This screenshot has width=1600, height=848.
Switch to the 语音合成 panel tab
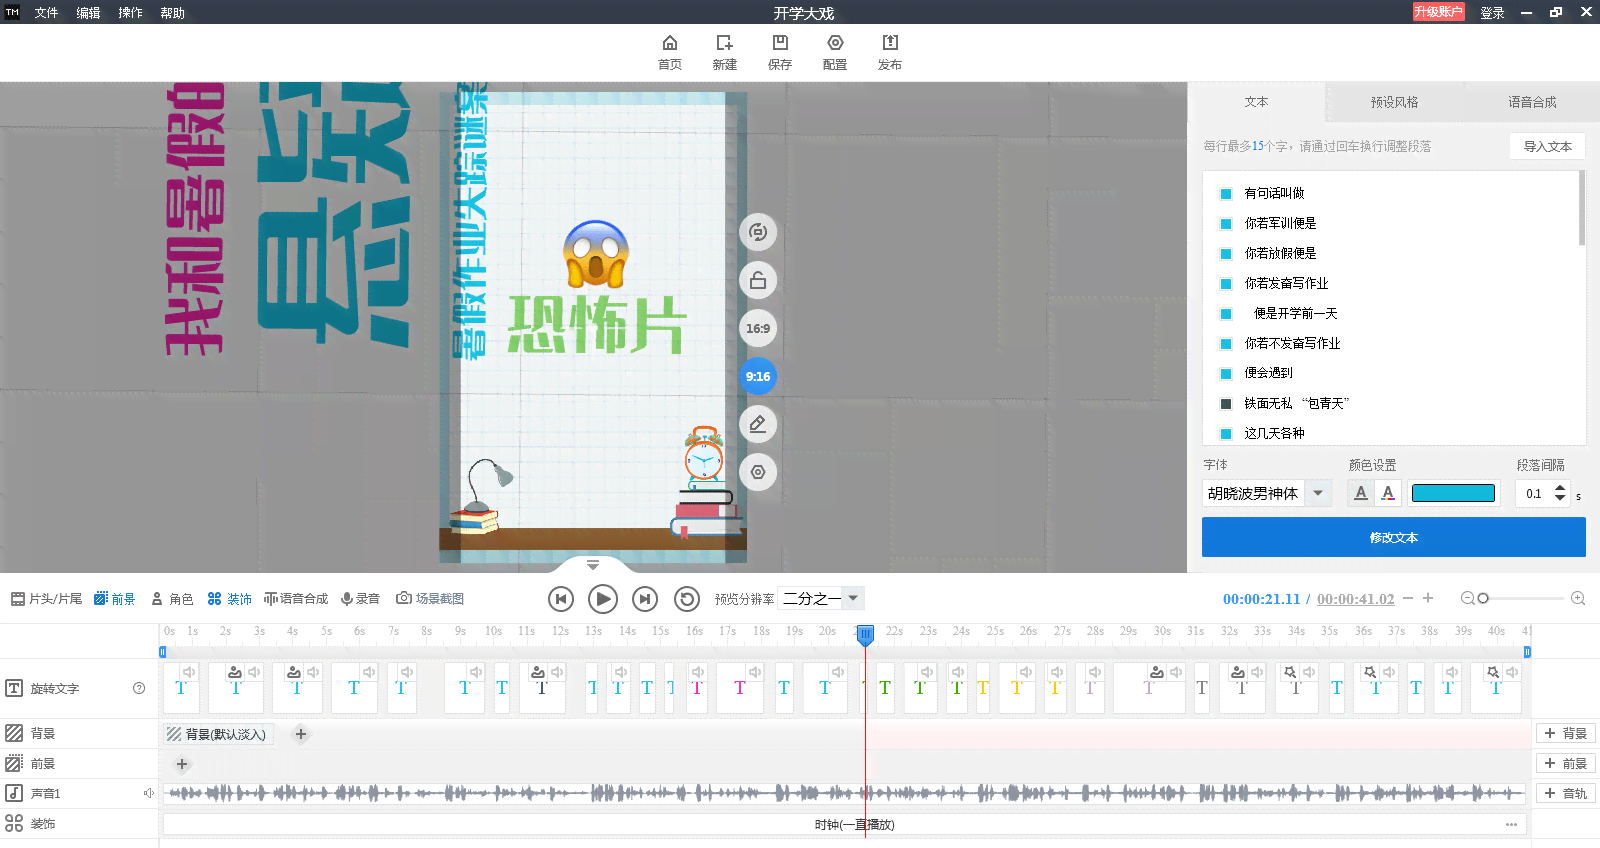[1532, 102]
